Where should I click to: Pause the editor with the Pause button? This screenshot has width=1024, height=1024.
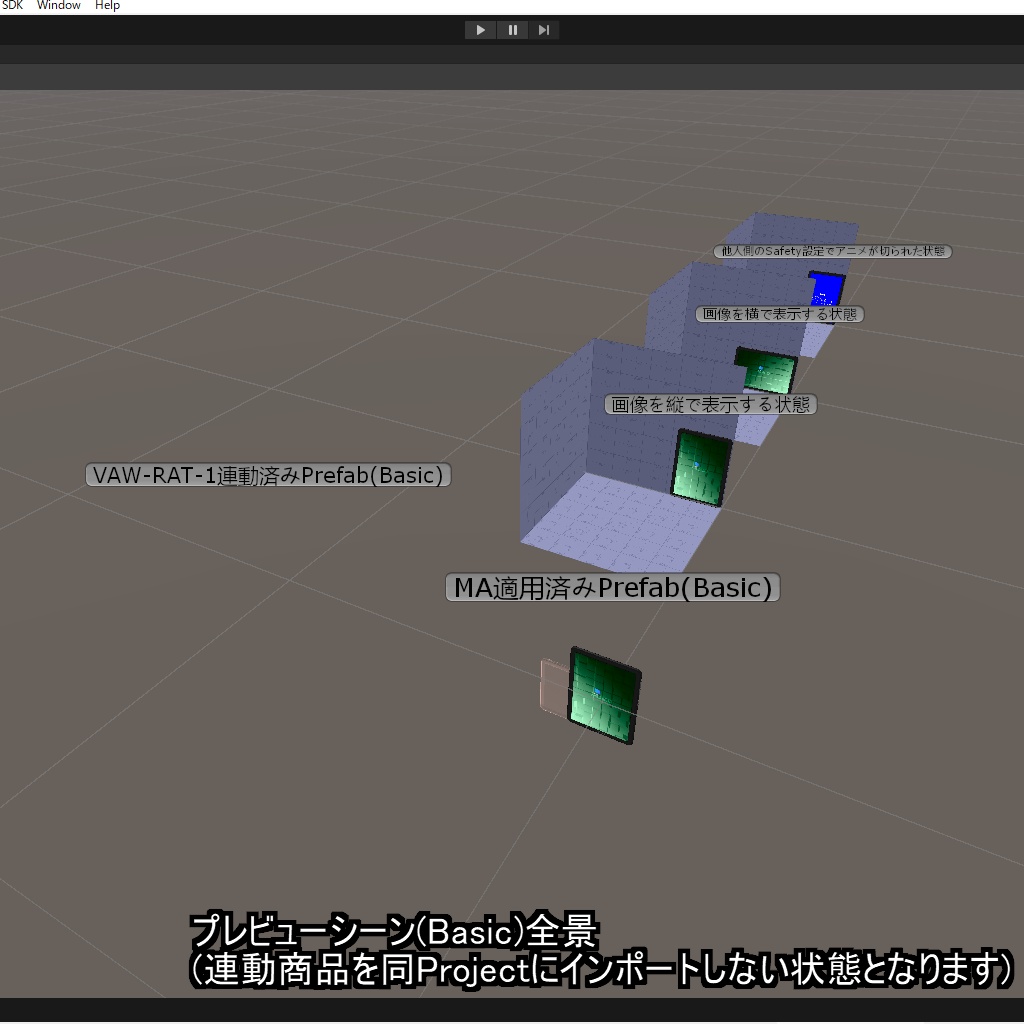513,30
